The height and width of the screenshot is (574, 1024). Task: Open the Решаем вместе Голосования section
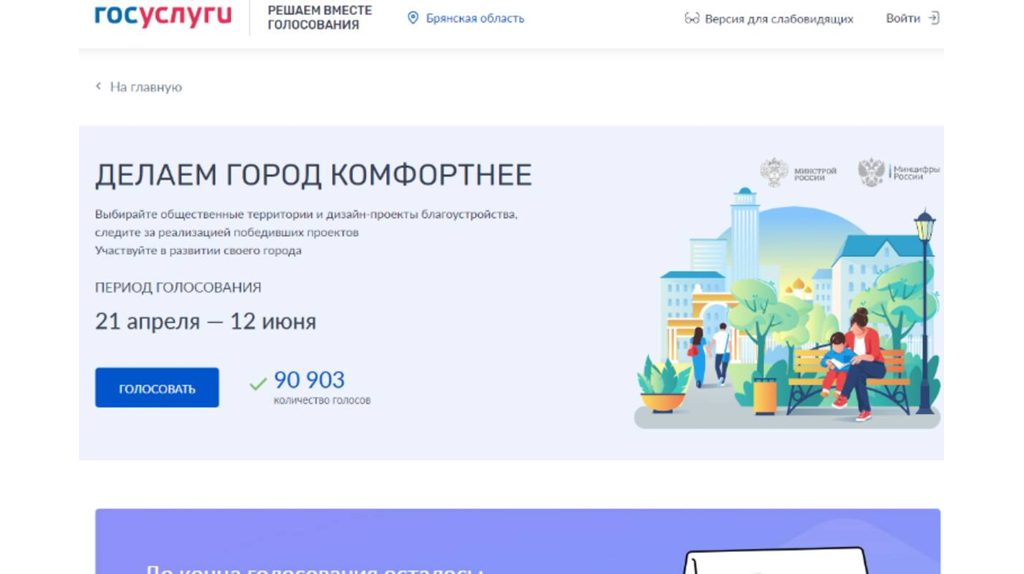pyautogui.click(x=319, y=18)
